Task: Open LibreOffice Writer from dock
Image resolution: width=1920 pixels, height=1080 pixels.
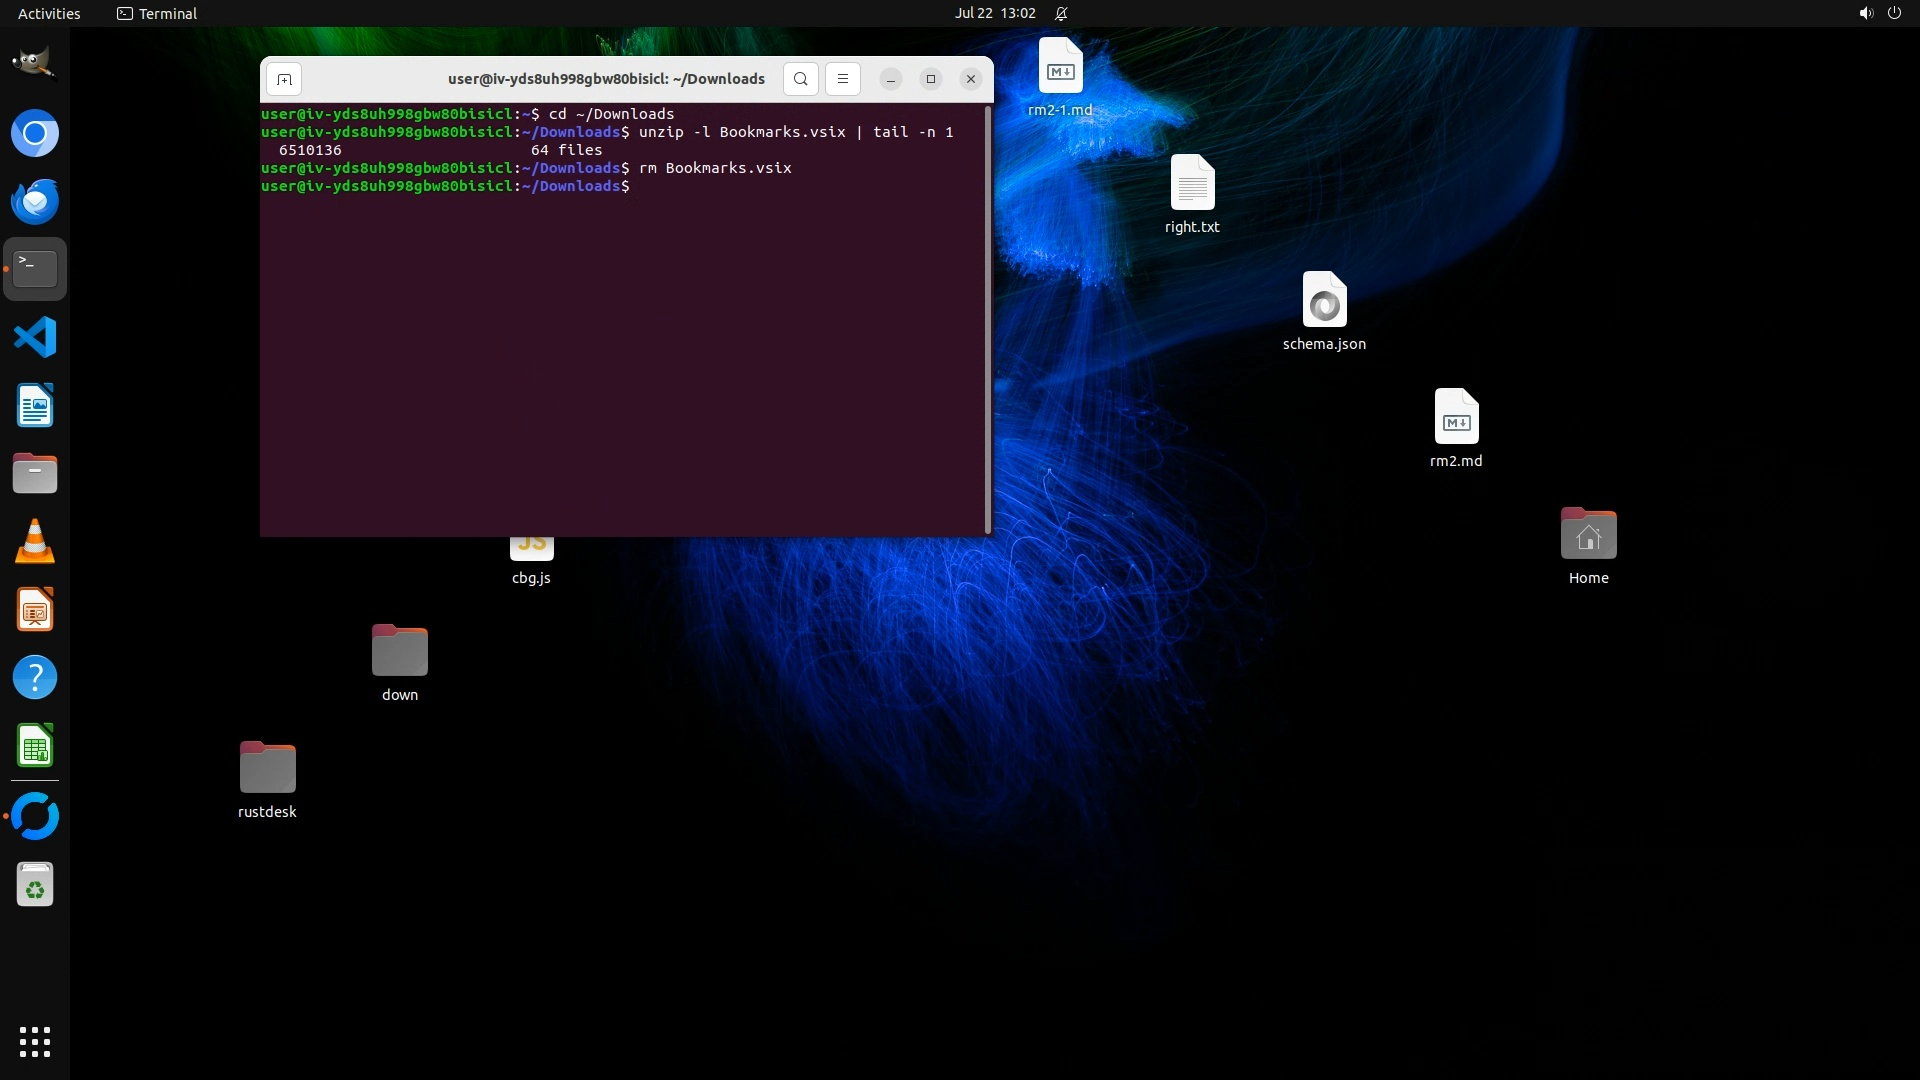Action: click(x=35, y=406)
